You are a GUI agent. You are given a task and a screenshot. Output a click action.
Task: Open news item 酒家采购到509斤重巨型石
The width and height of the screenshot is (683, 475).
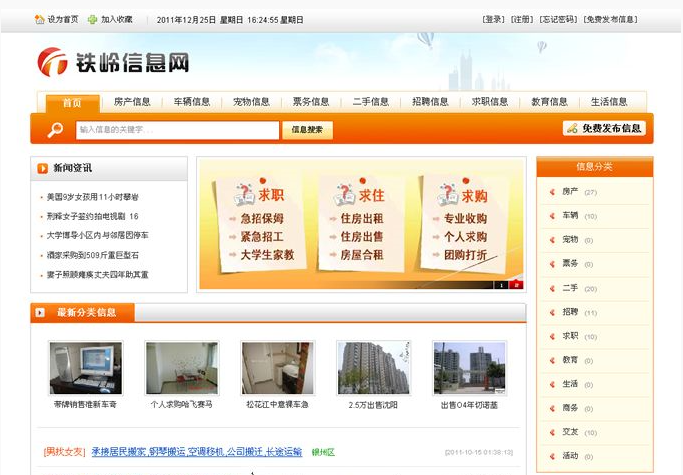click(93, 255)
